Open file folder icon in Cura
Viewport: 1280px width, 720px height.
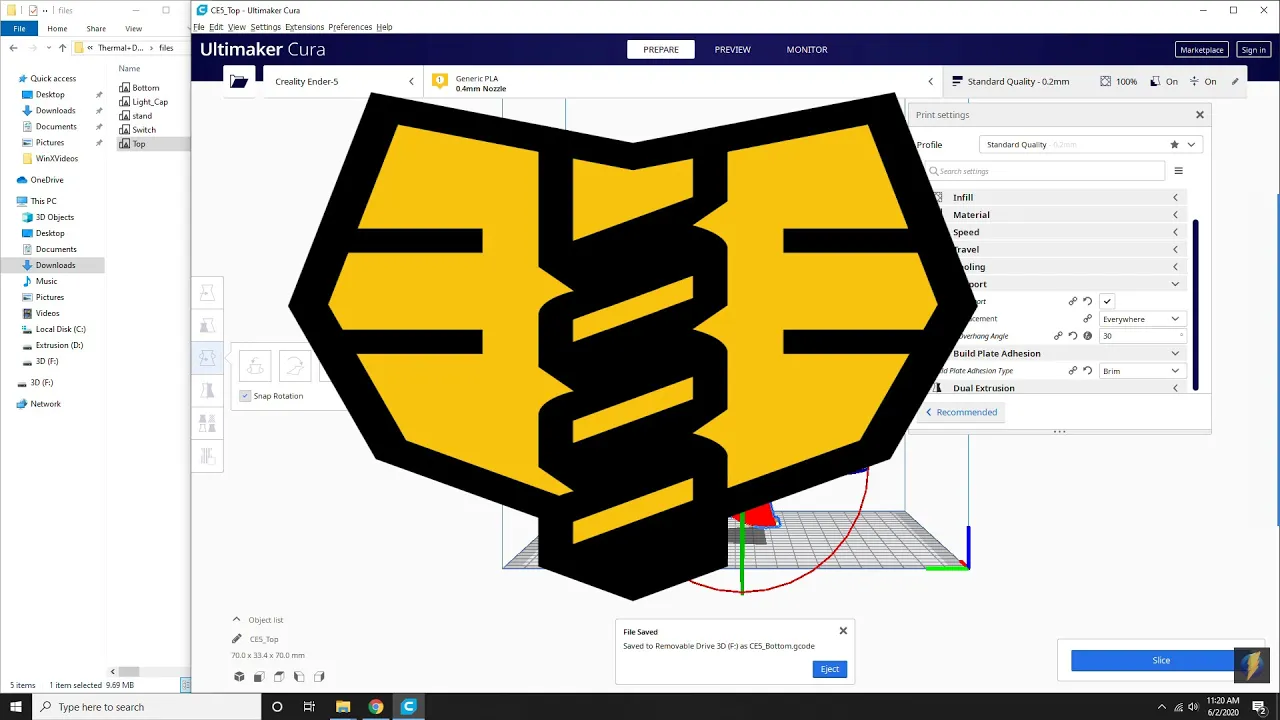[x=238, y=81]
